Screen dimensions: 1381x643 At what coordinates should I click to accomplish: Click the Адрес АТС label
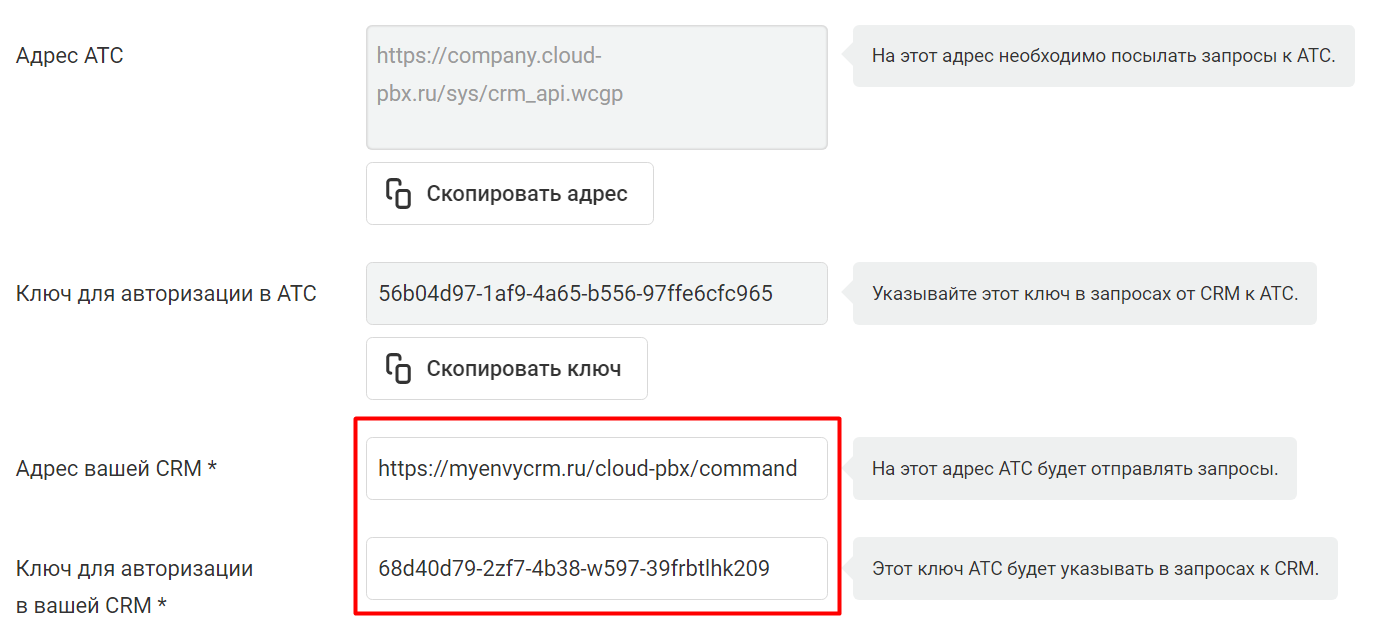[70, 56]
